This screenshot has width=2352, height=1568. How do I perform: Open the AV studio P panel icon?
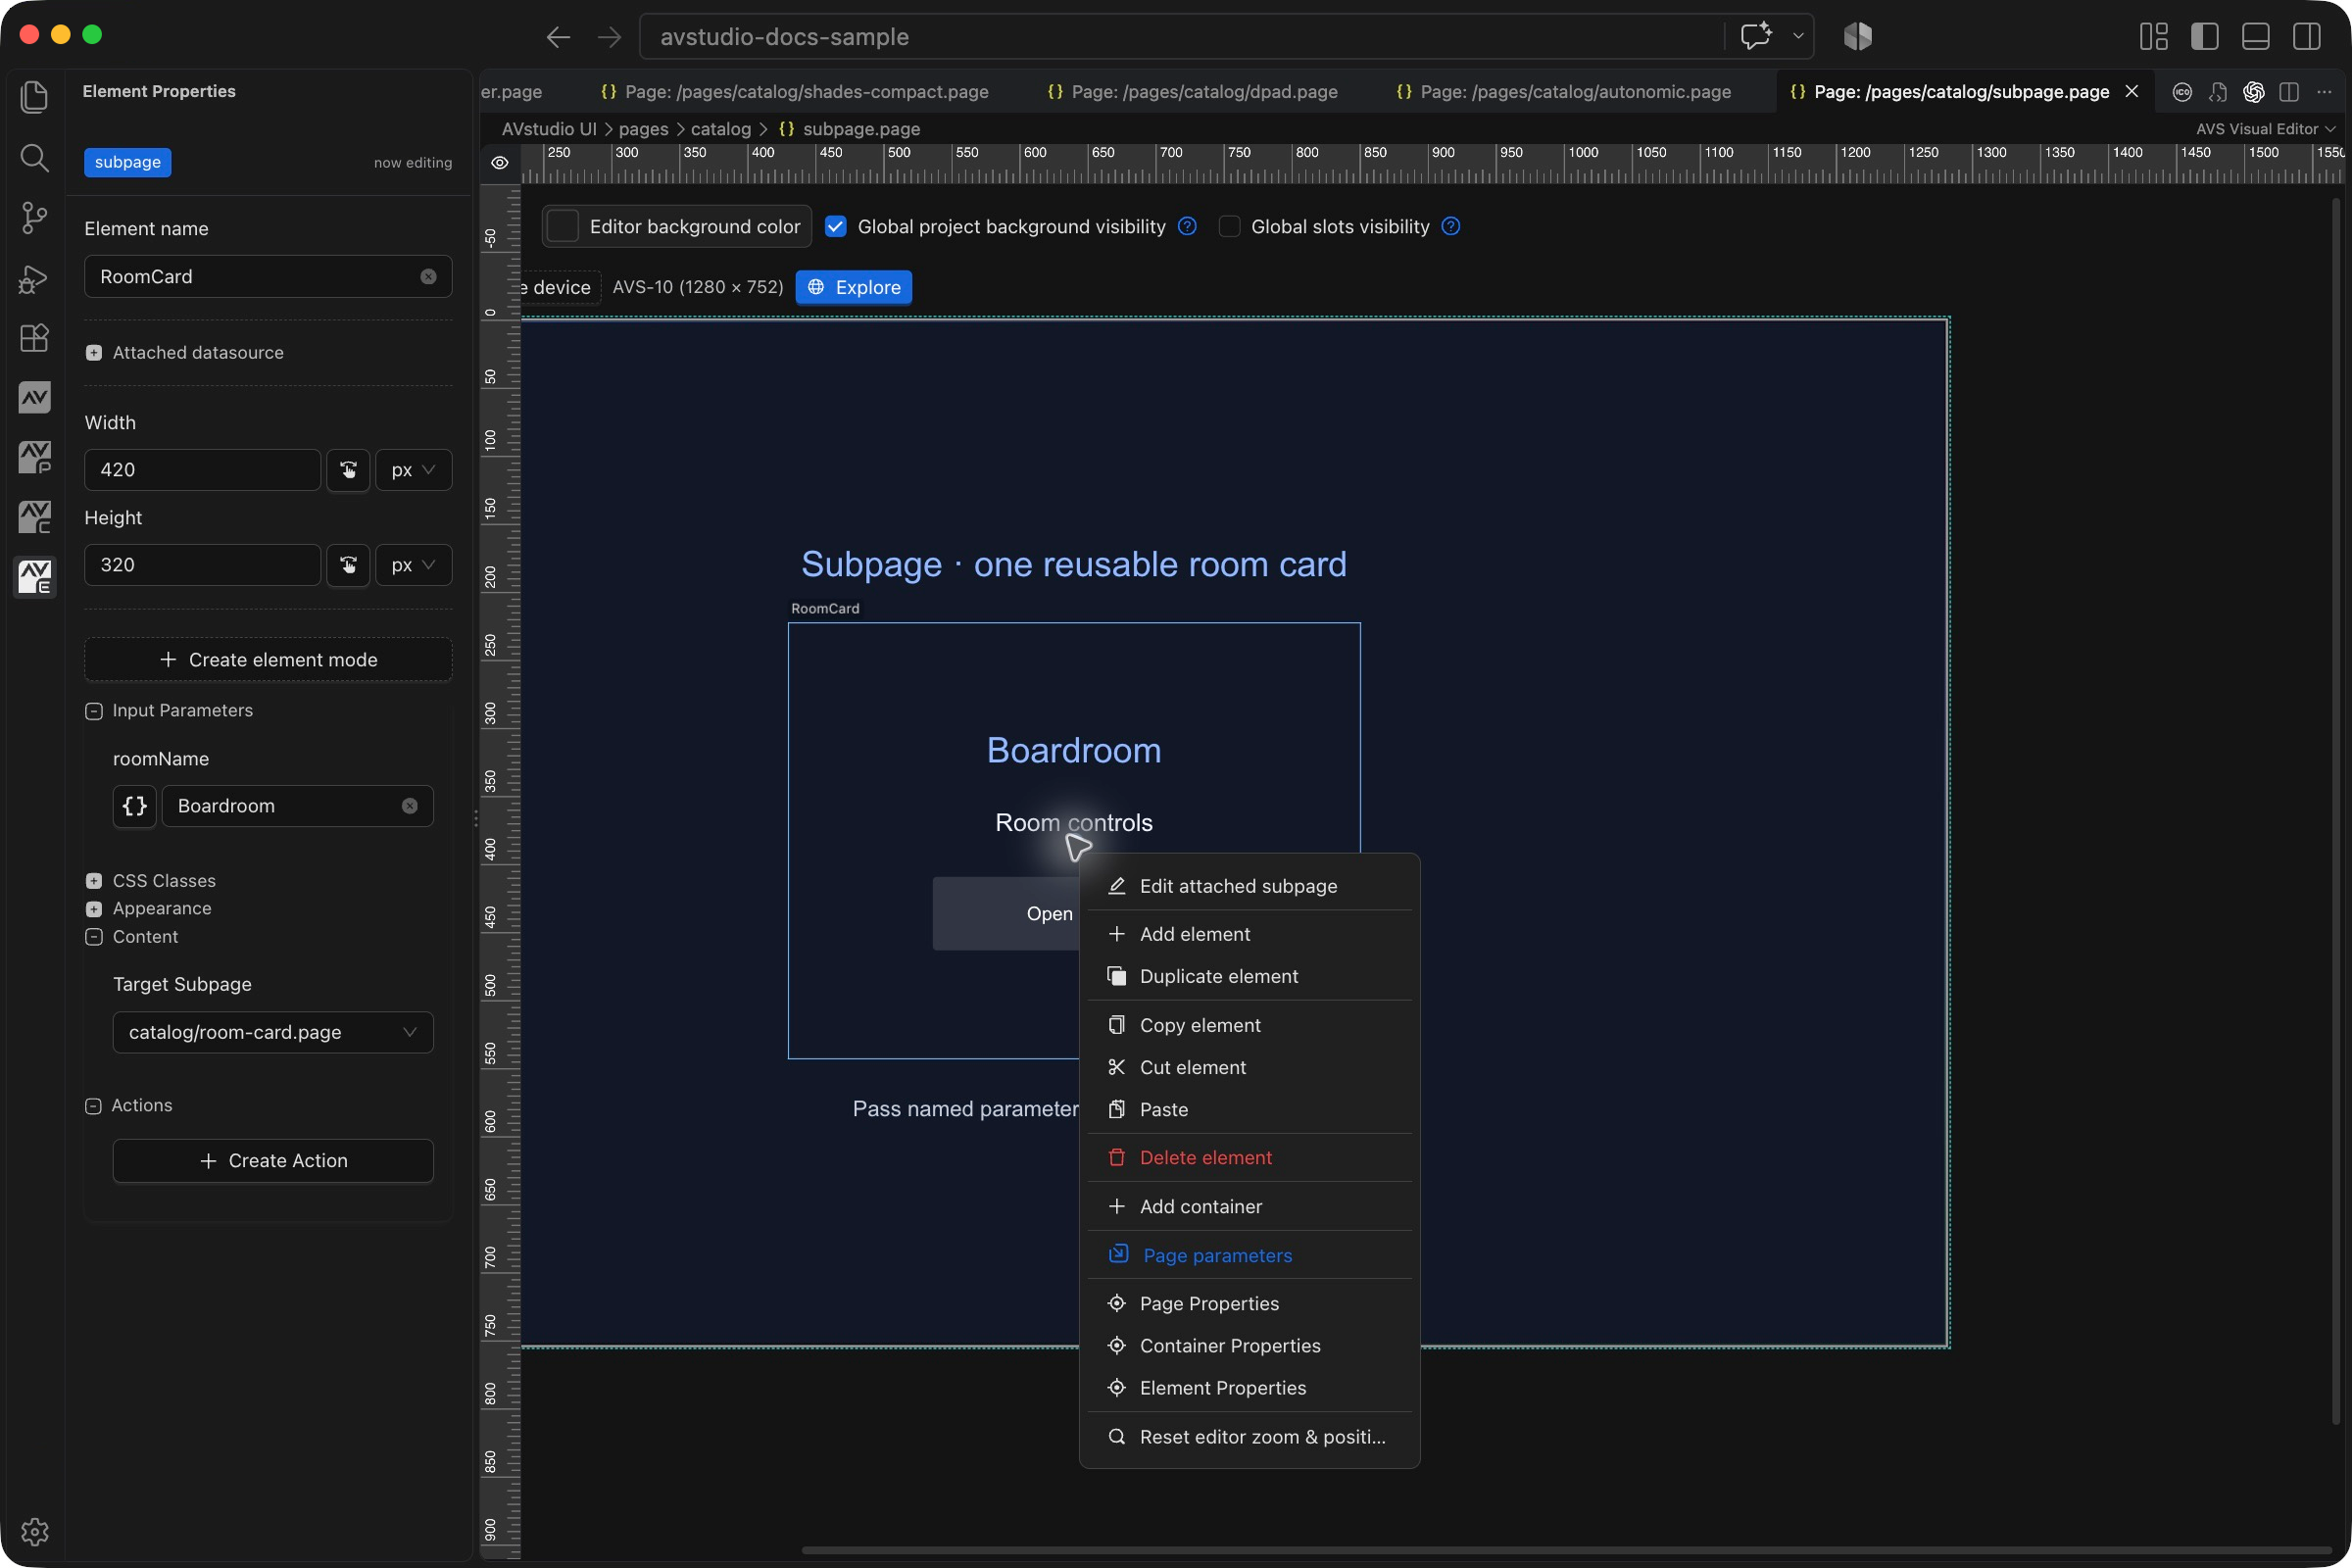34,458
